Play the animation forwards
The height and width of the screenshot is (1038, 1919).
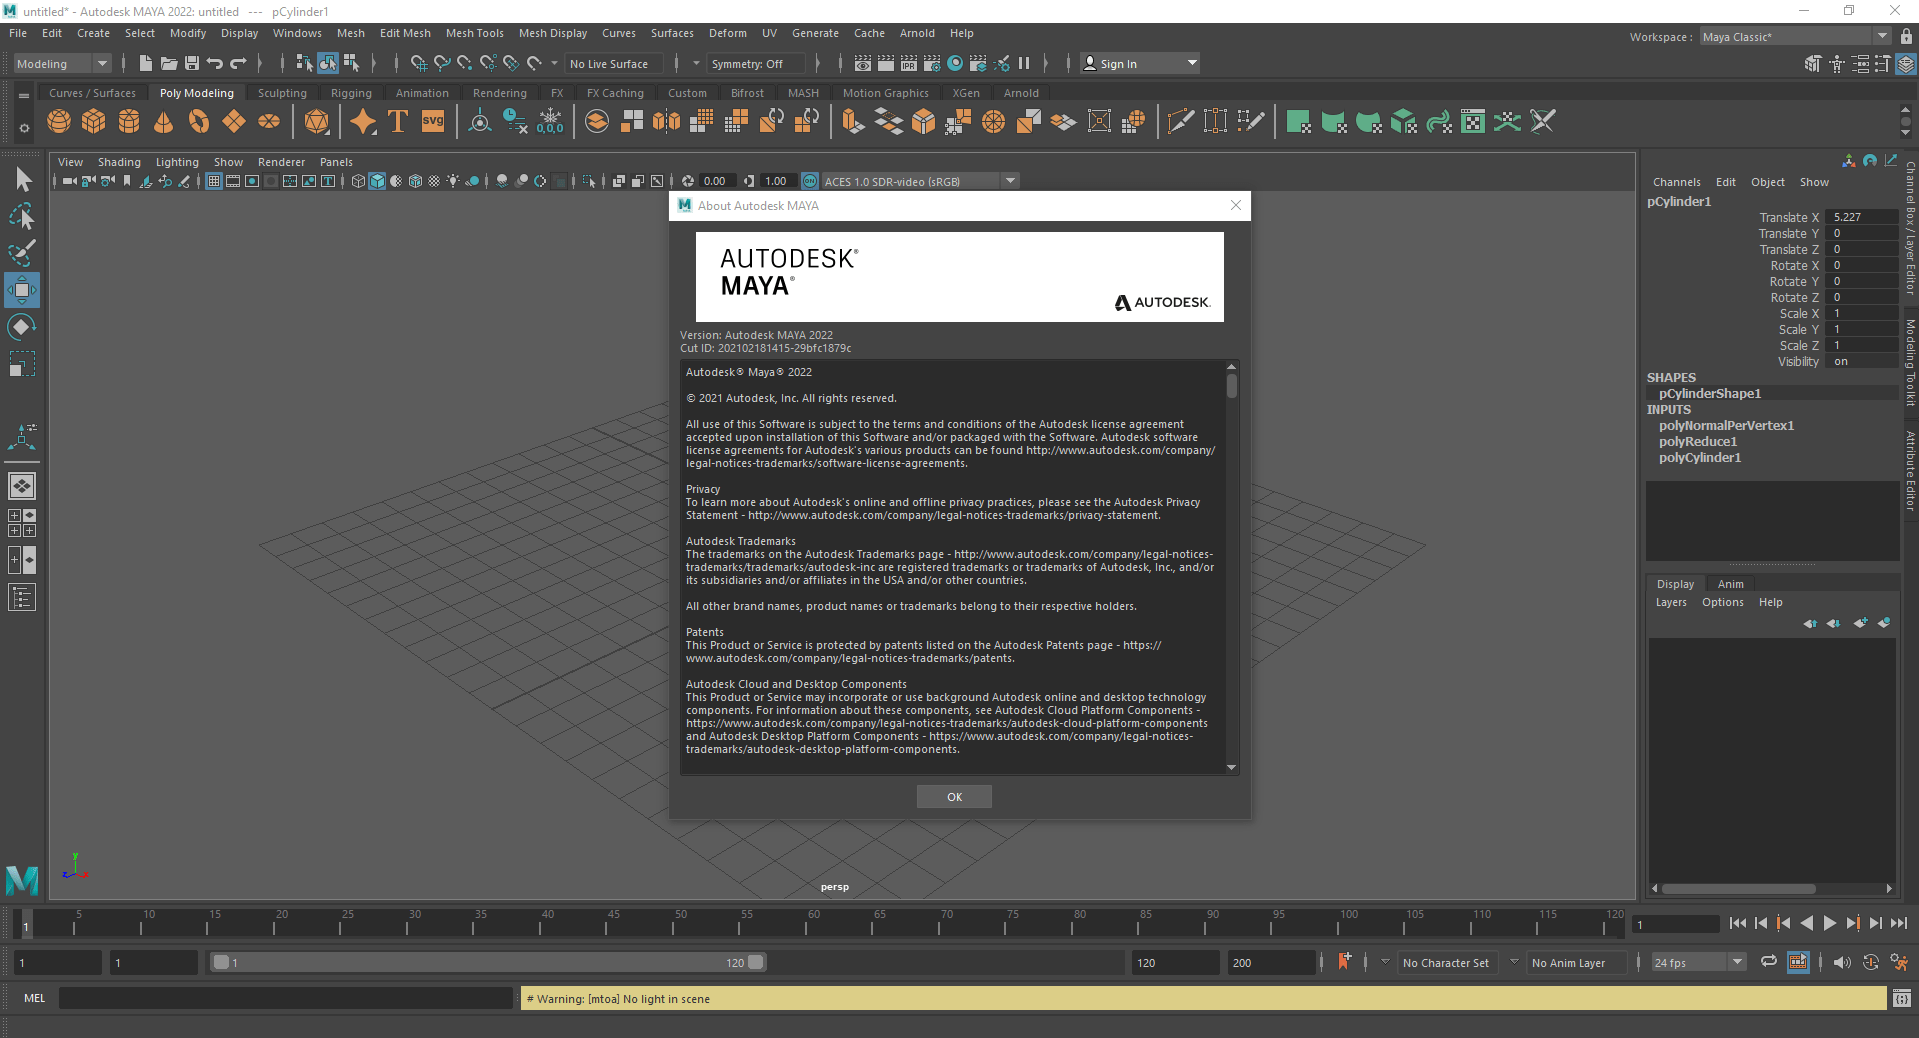pyautogui.click(x=1829, y=923)
